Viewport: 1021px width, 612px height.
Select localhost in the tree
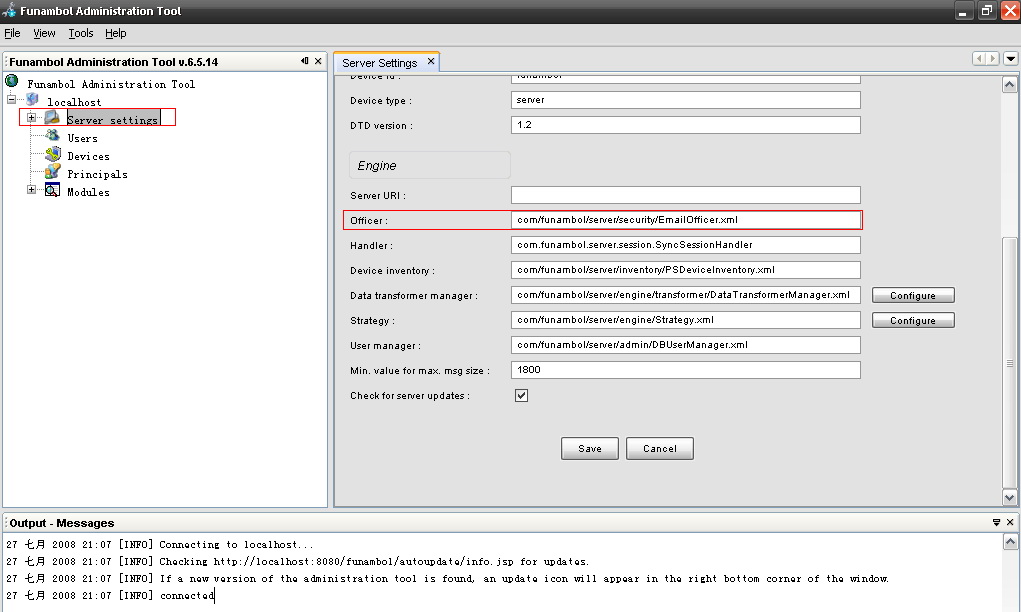[74, 102]
